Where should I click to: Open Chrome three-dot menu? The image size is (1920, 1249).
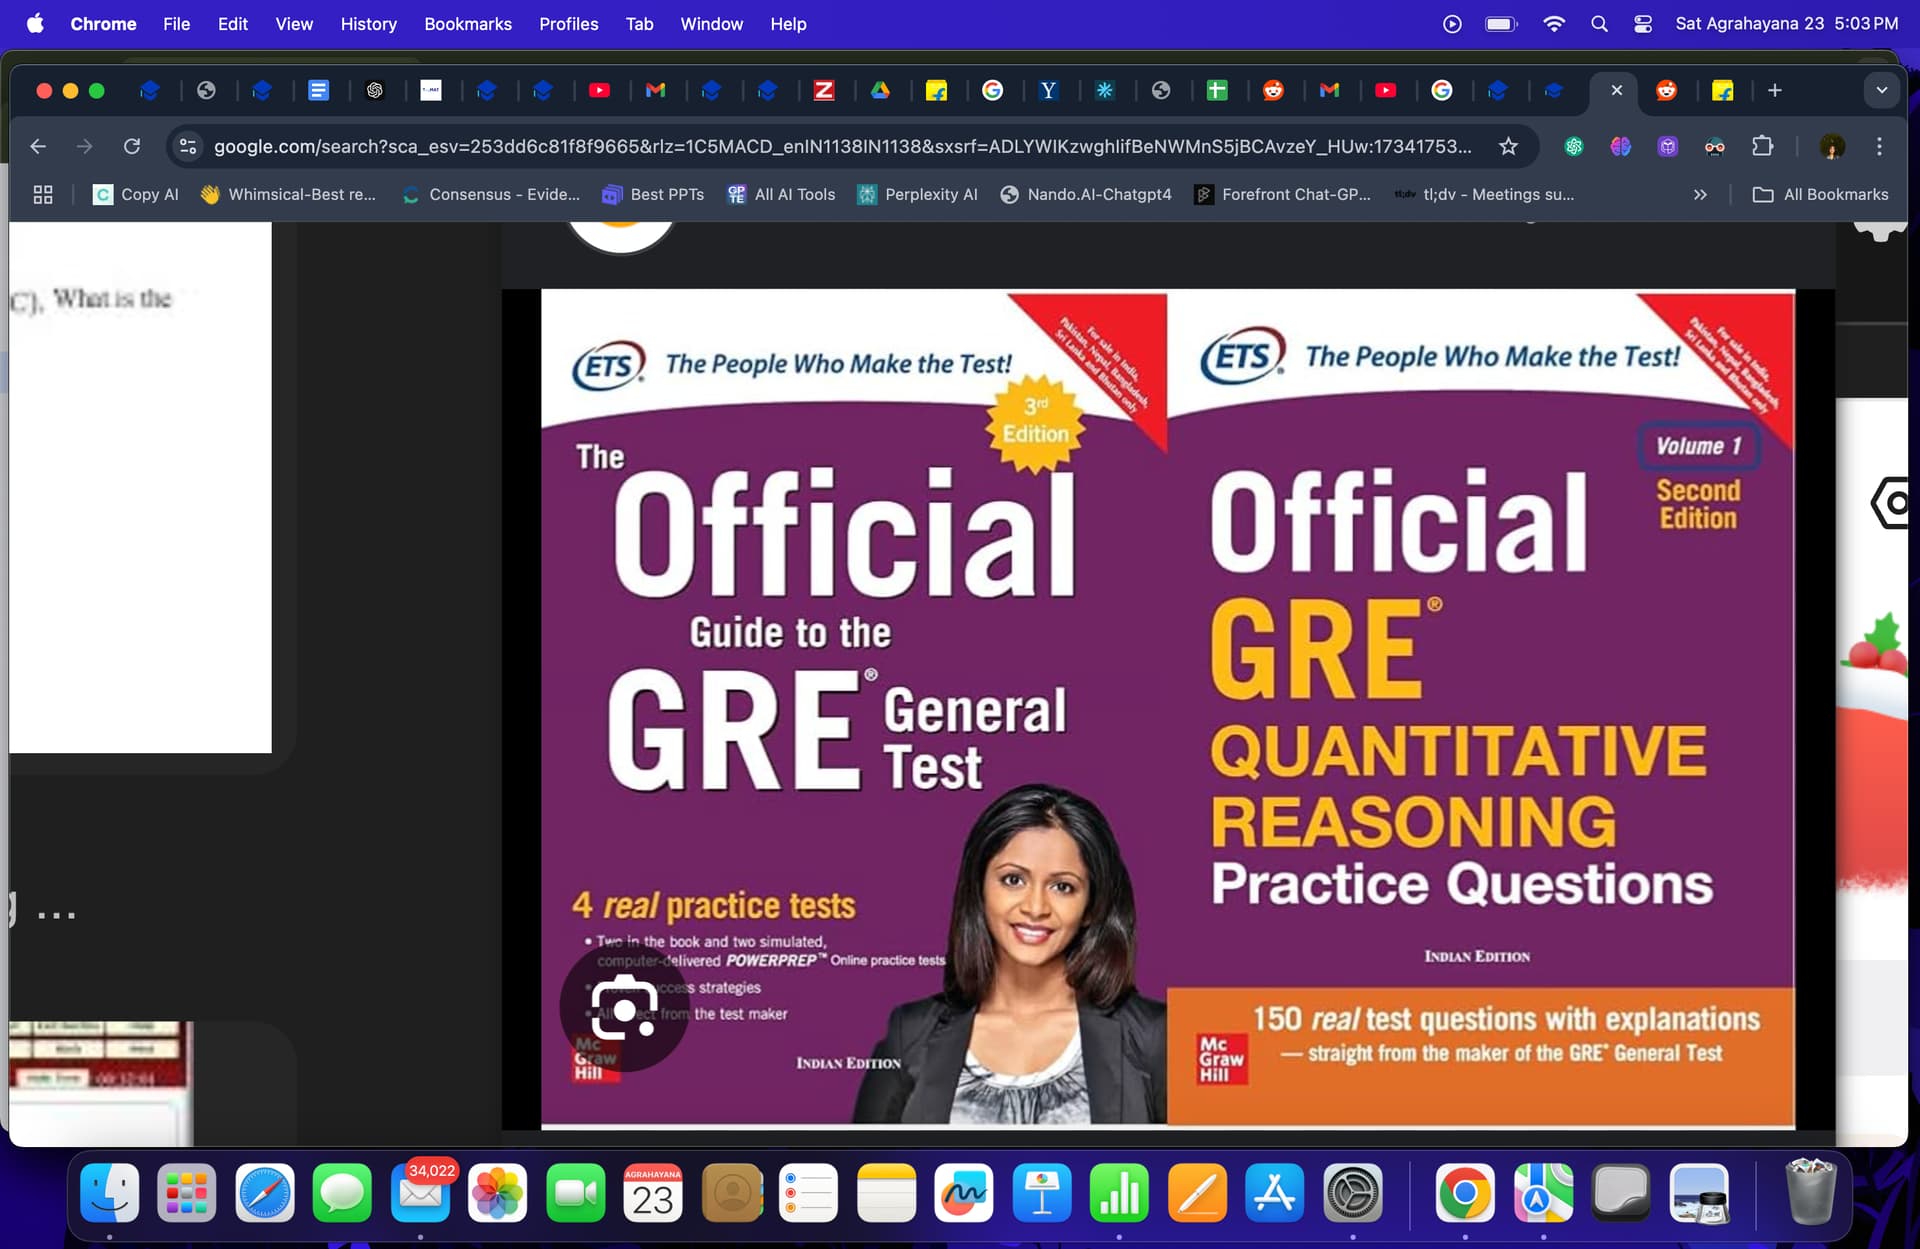click(x=1879, y=147)
